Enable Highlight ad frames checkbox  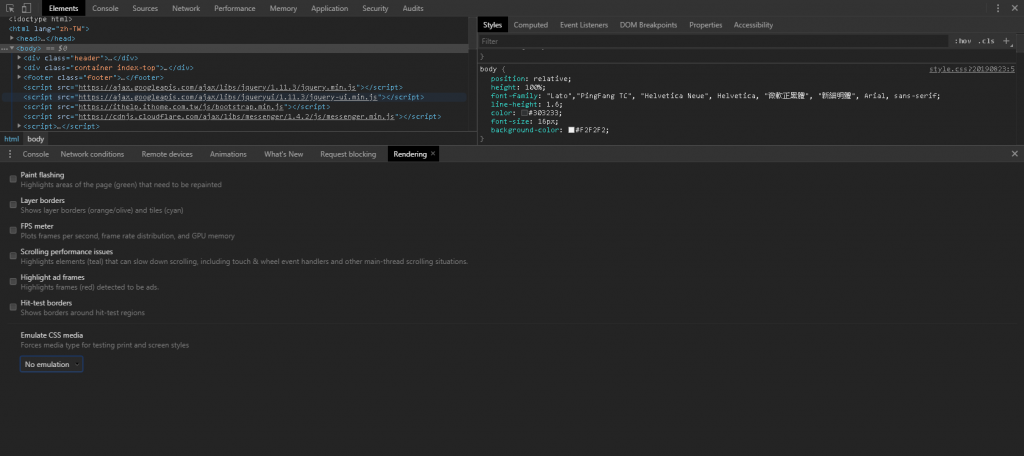13,281
